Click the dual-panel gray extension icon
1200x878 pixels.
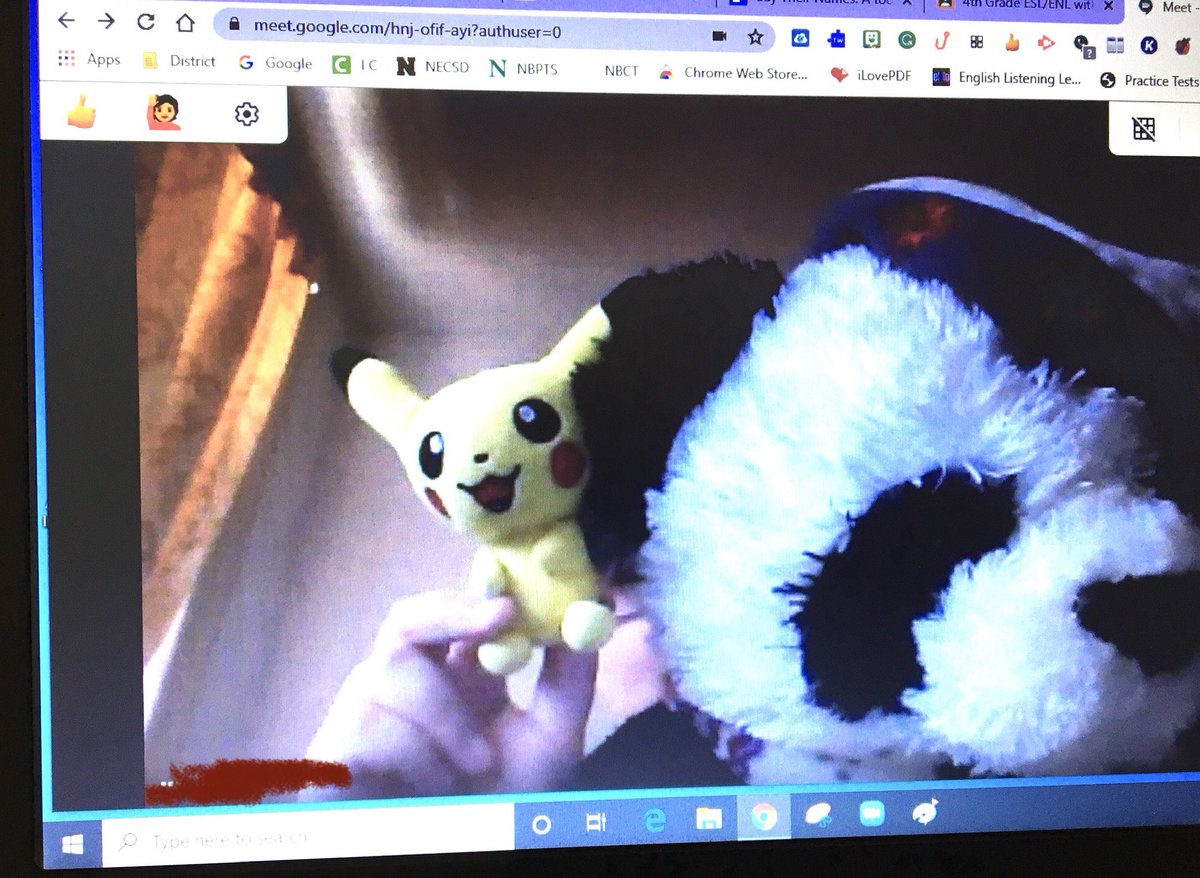tap(1115, 45)
